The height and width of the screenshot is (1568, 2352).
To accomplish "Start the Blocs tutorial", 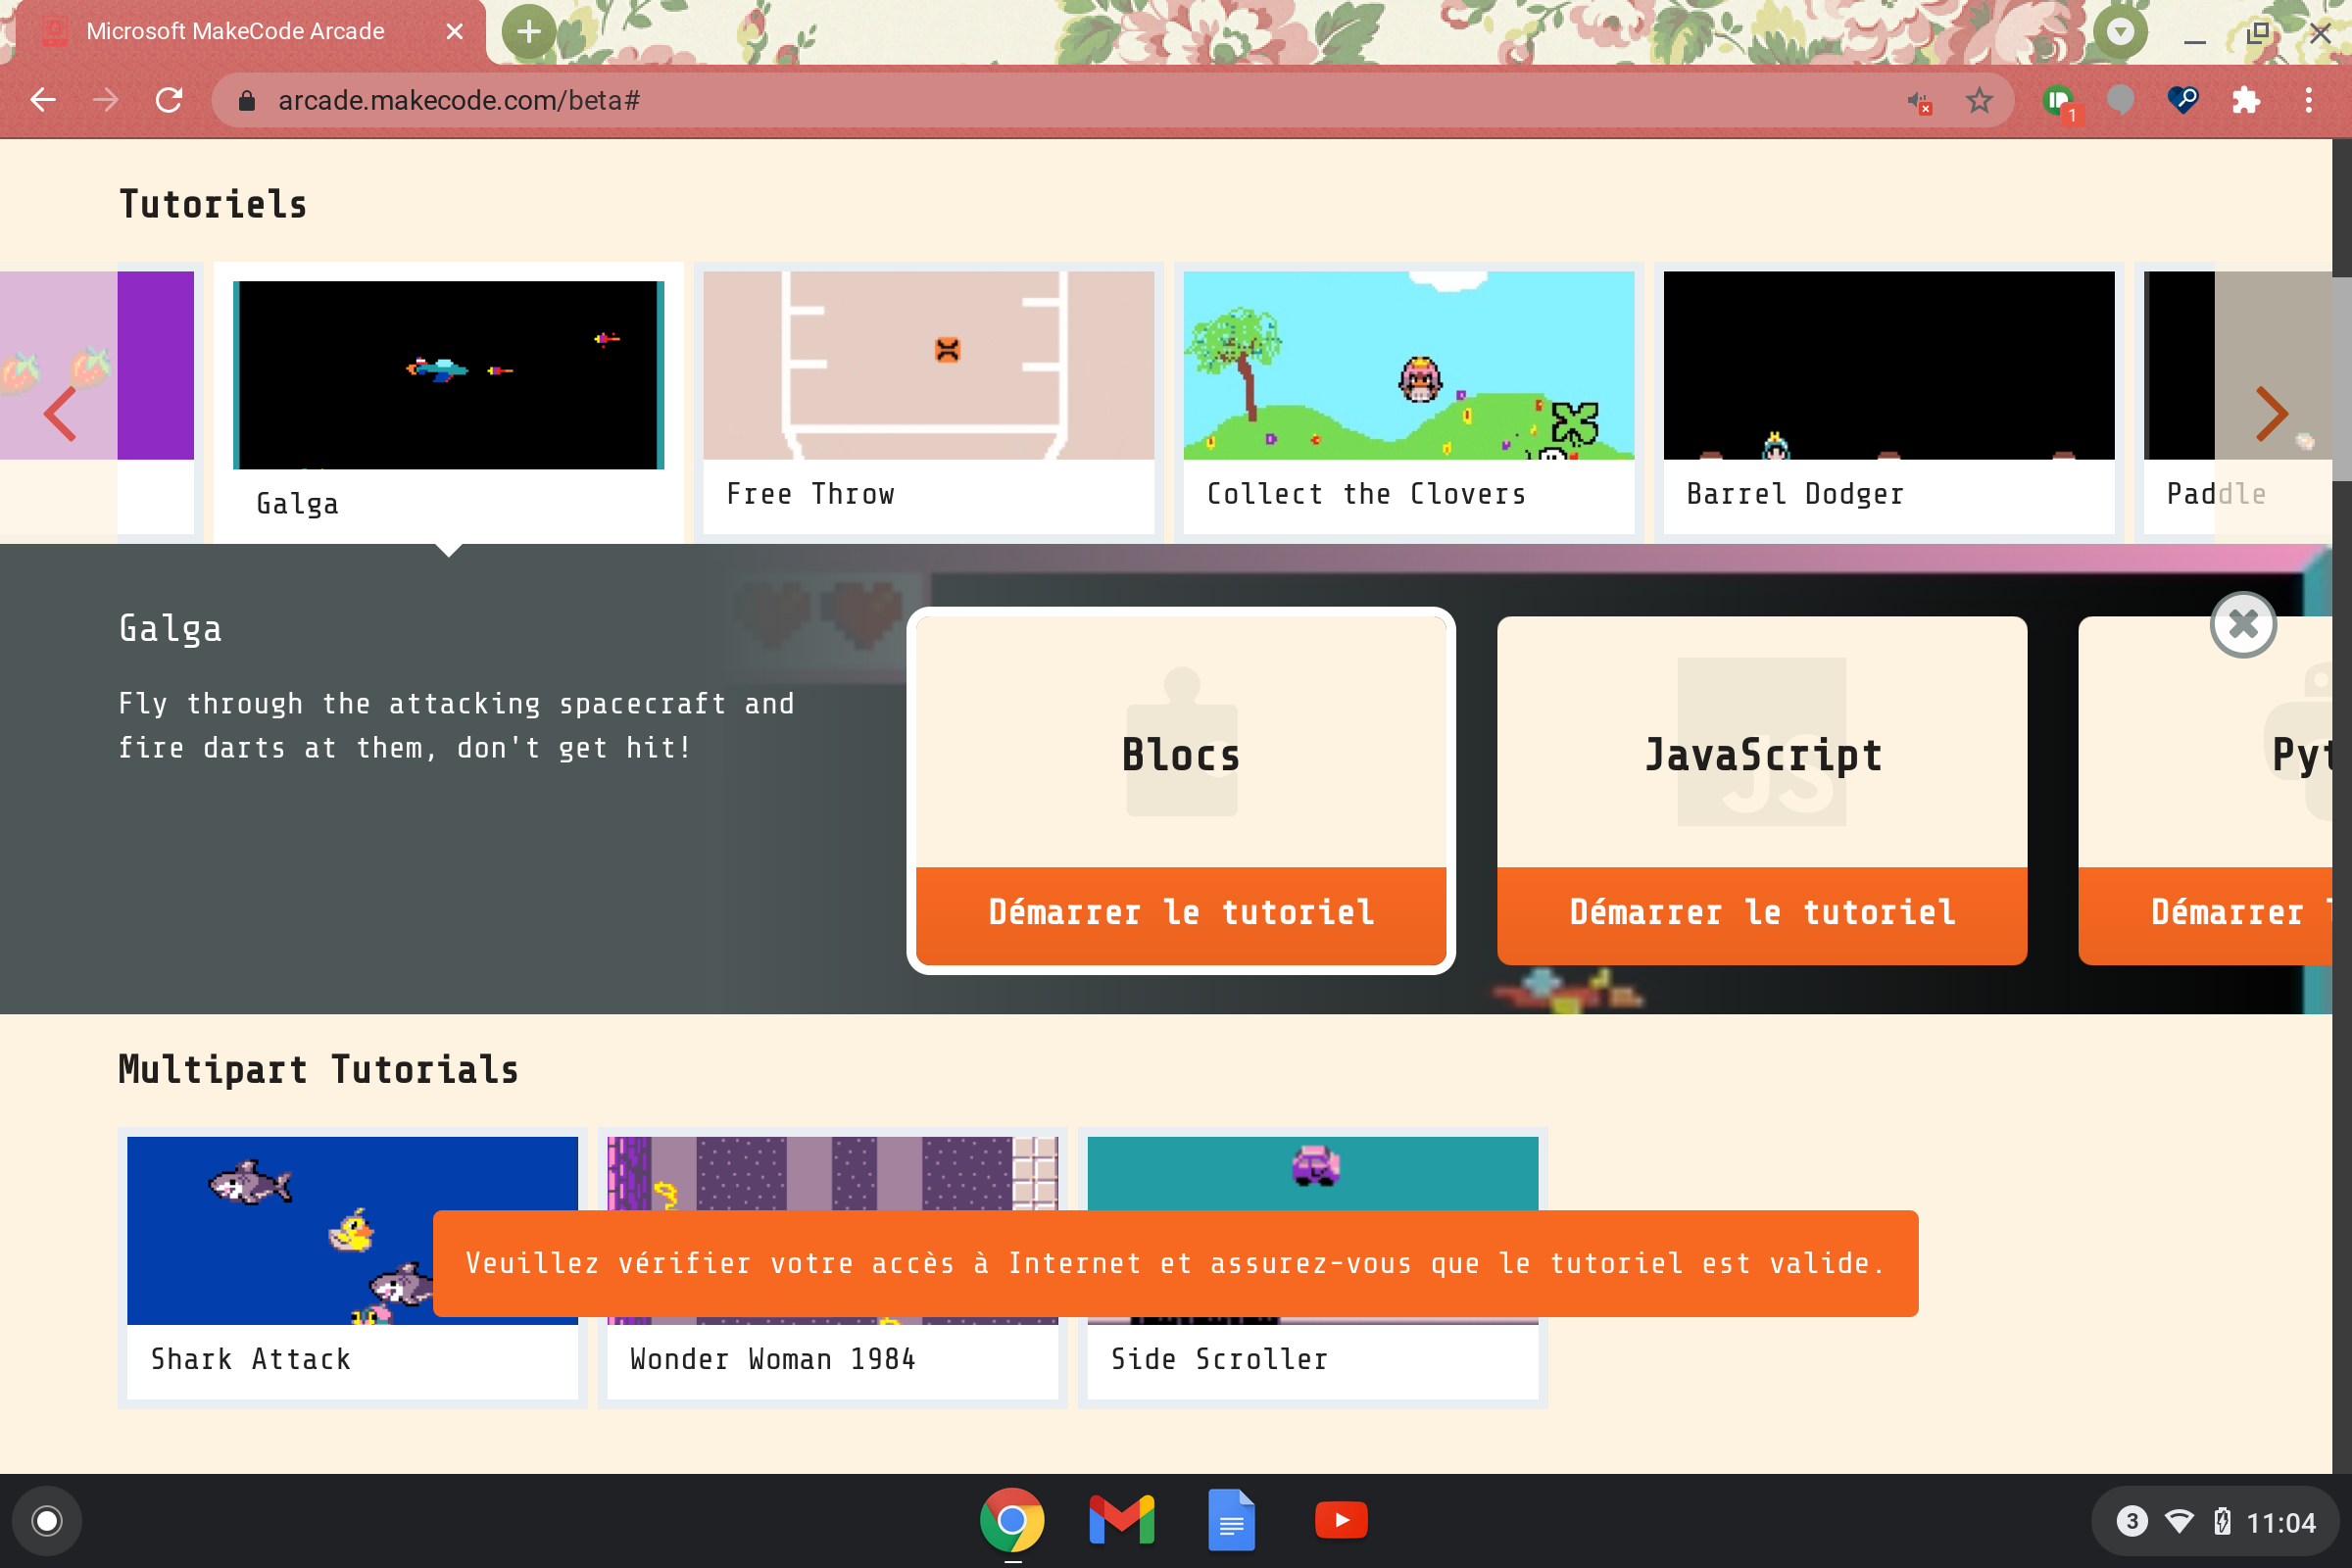I will [1181, 914].
